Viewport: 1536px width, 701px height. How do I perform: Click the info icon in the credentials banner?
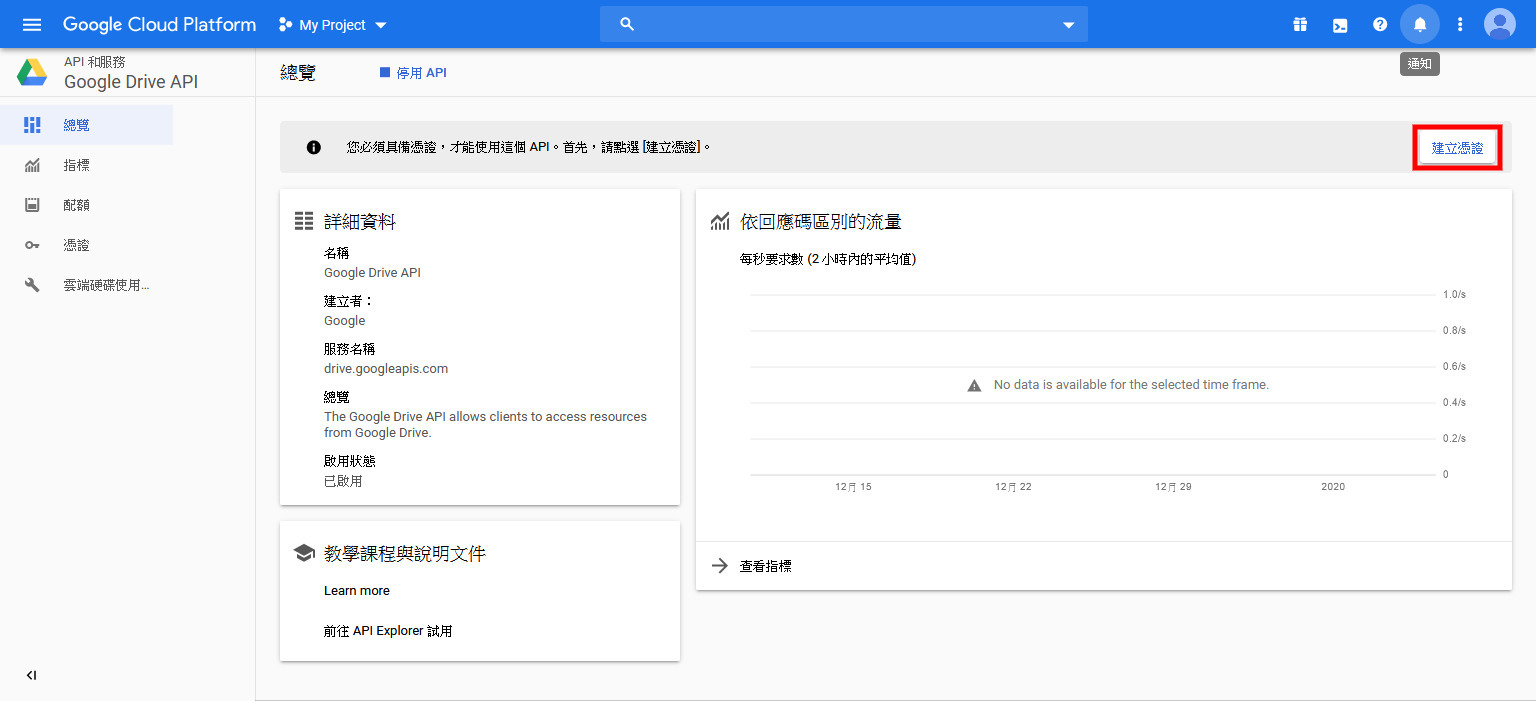314,147
